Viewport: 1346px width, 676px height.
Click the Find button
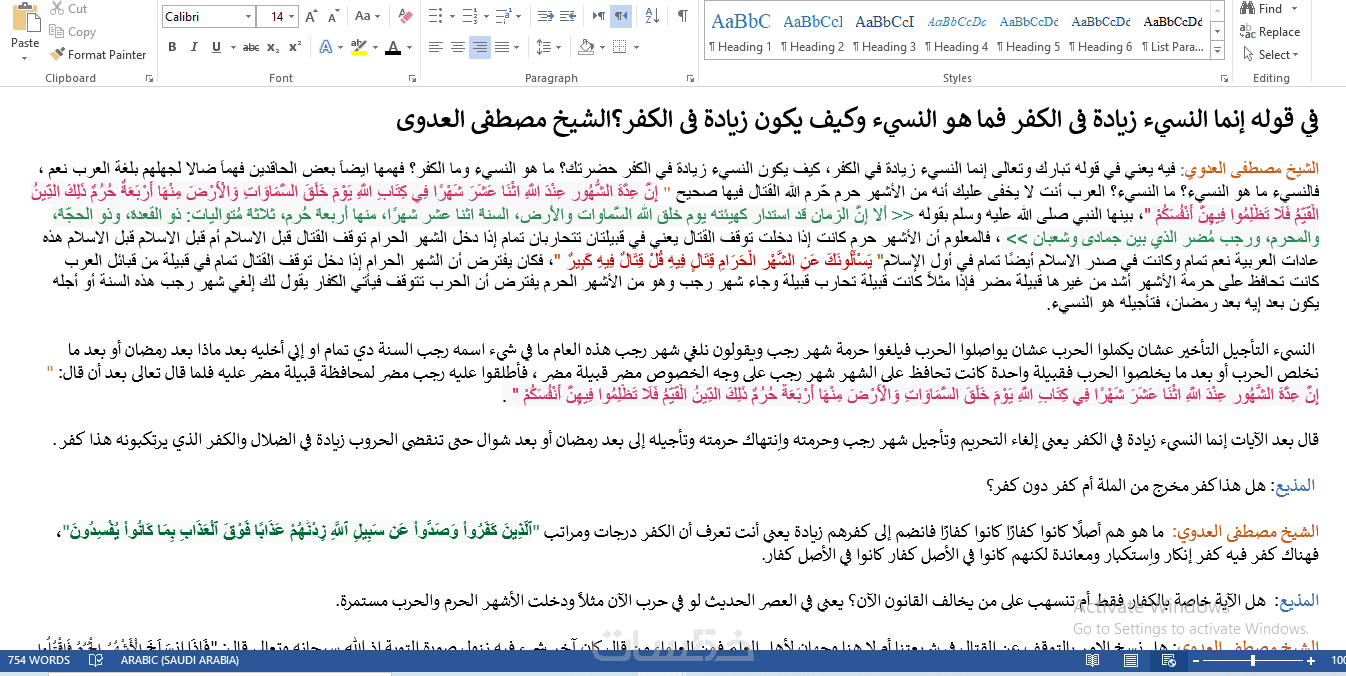tap(1263, 9)
